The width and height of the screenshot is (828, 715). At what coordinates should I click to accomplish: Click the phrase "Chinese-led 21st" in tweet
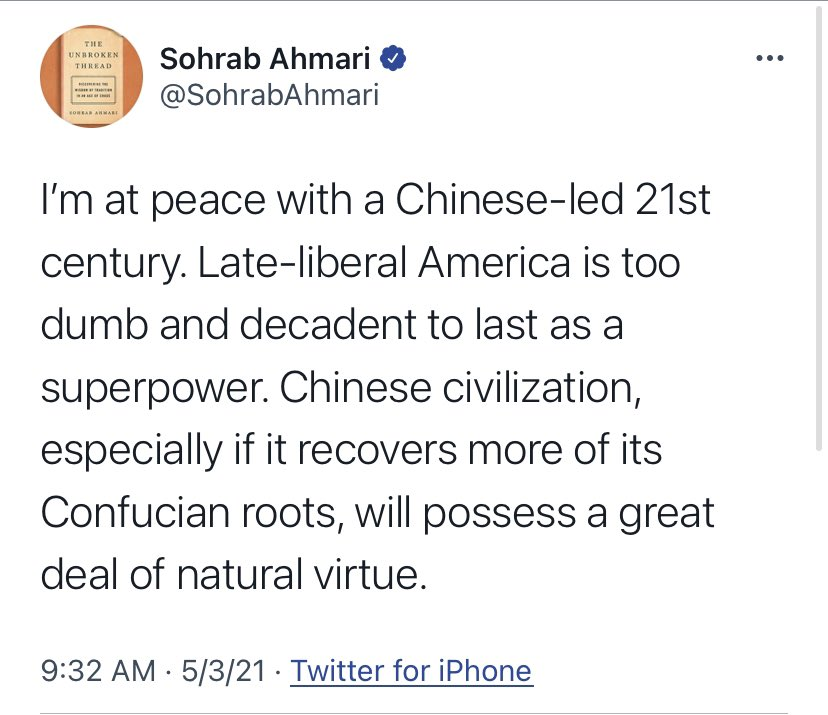tap(554, 201)
